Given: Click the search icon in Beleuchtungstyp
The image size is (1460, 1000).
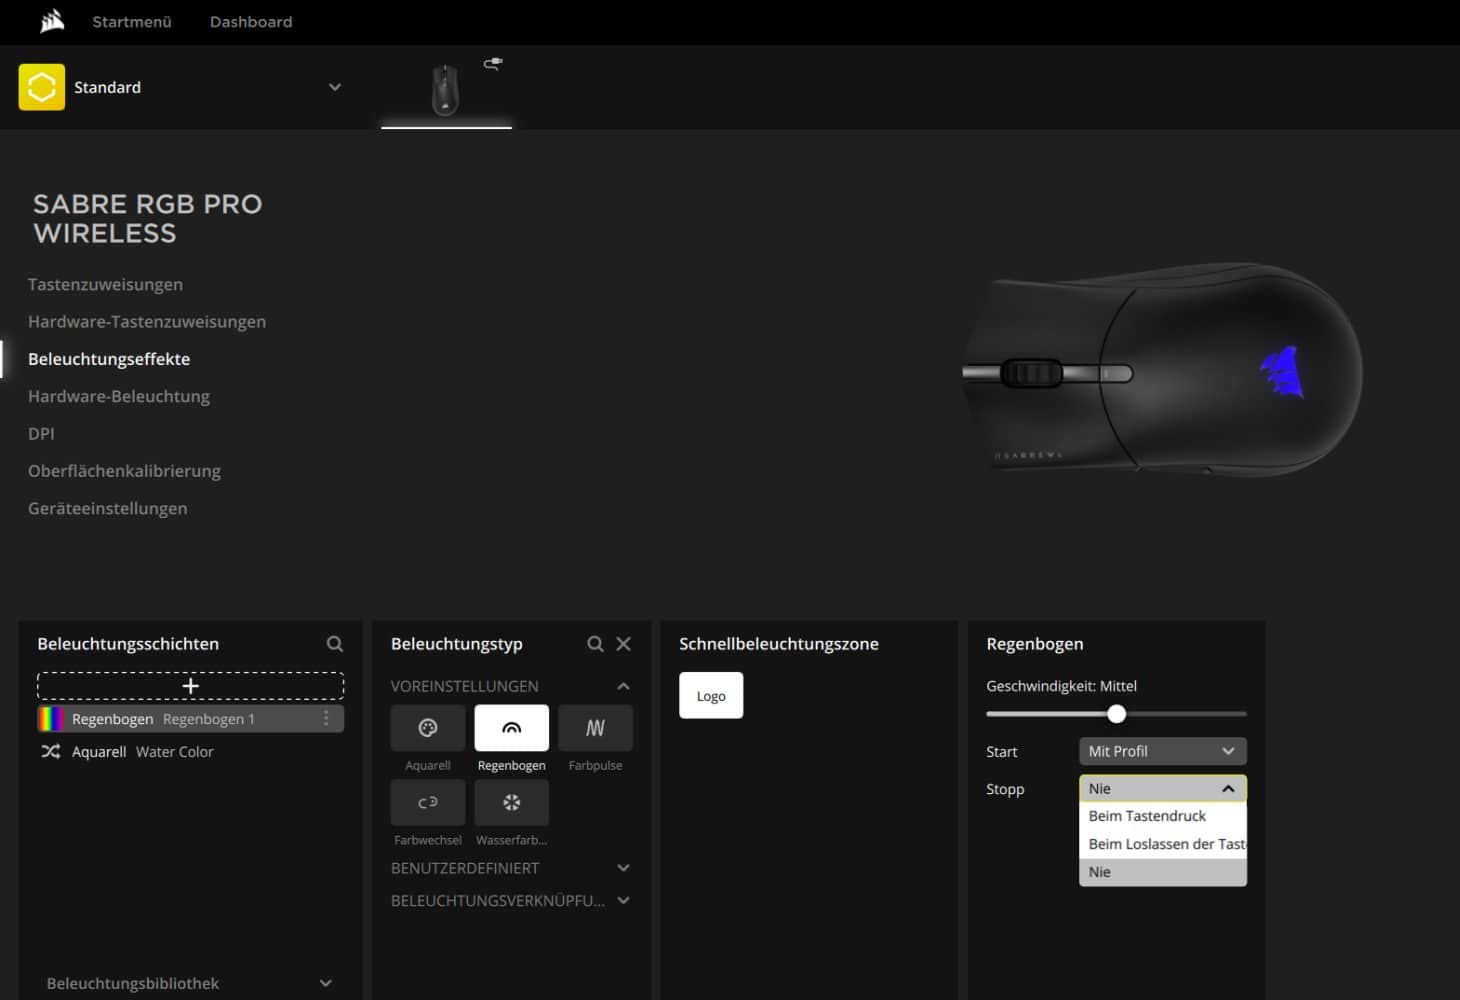Looking at the screenshot, I should click(595, 644).
